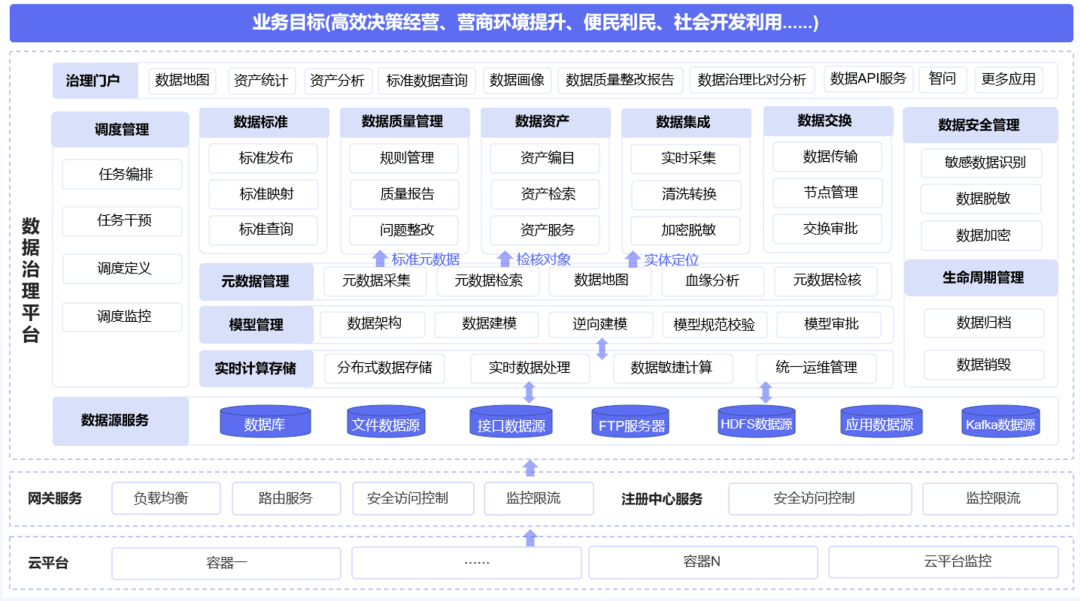The height and width of the screenshot is (601, 1080).
Task: Select 清洗转换 box
Action: click(686, 194)
